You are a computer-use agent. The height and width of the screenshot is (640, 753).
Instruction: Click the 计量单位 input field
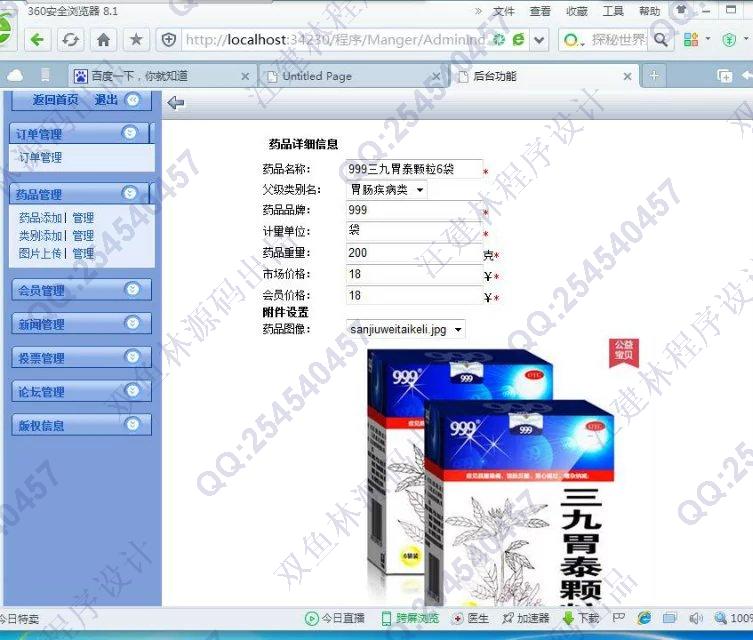point(414,231)
